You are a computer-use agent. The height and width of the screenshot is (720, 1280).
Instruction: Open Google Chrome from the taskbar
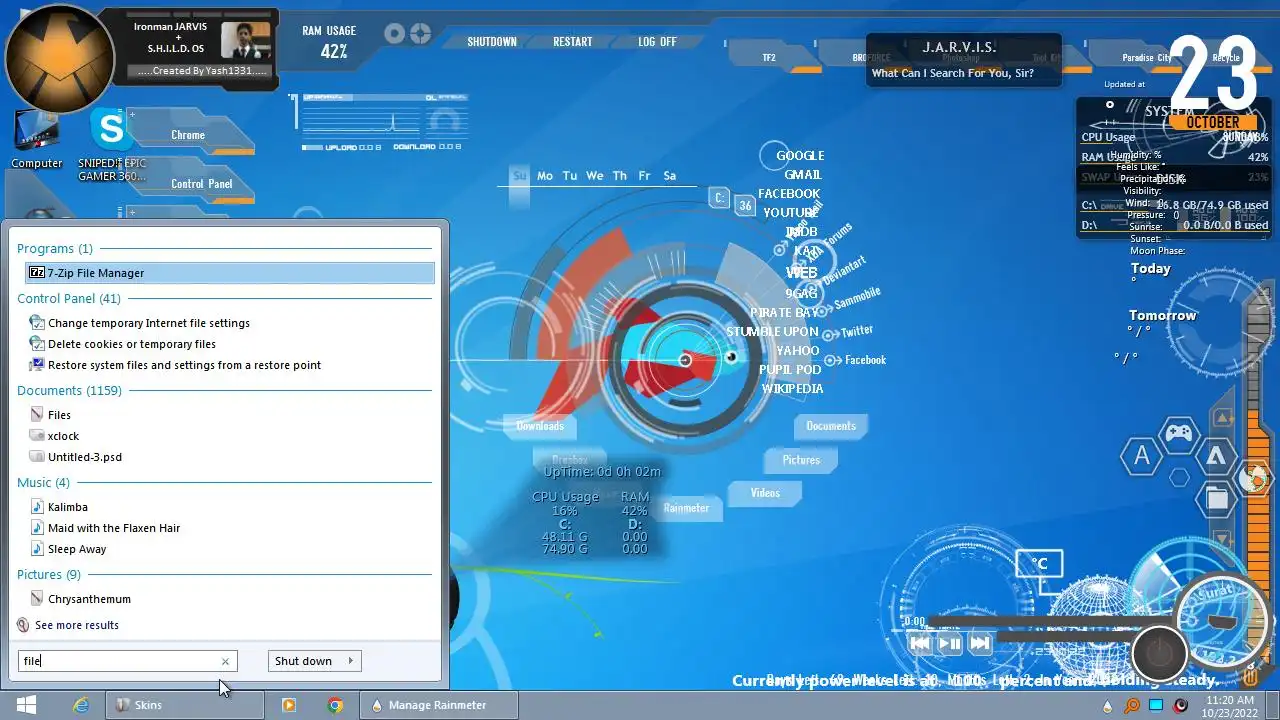[335, 705]
